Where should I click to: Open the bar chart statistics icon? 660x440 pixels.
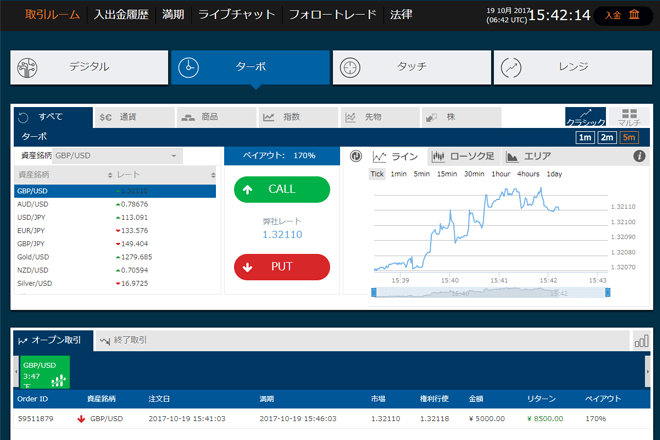(x=641, y=341)
